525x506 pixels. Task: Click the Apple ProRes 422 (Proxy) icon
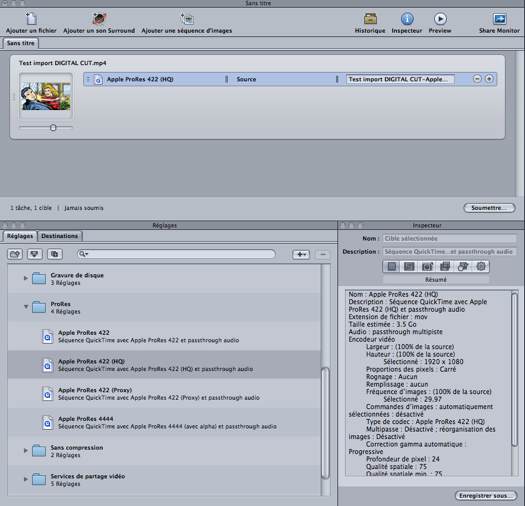pyautogui.click(x=48, y=394)
